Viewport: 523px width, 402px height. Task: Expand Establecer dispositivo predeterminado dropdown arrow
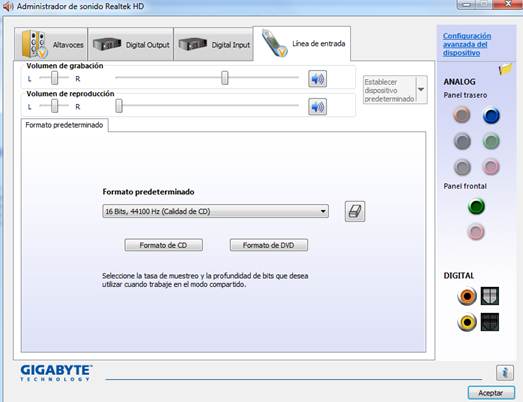pyautogui.click(x=421, y=89)
